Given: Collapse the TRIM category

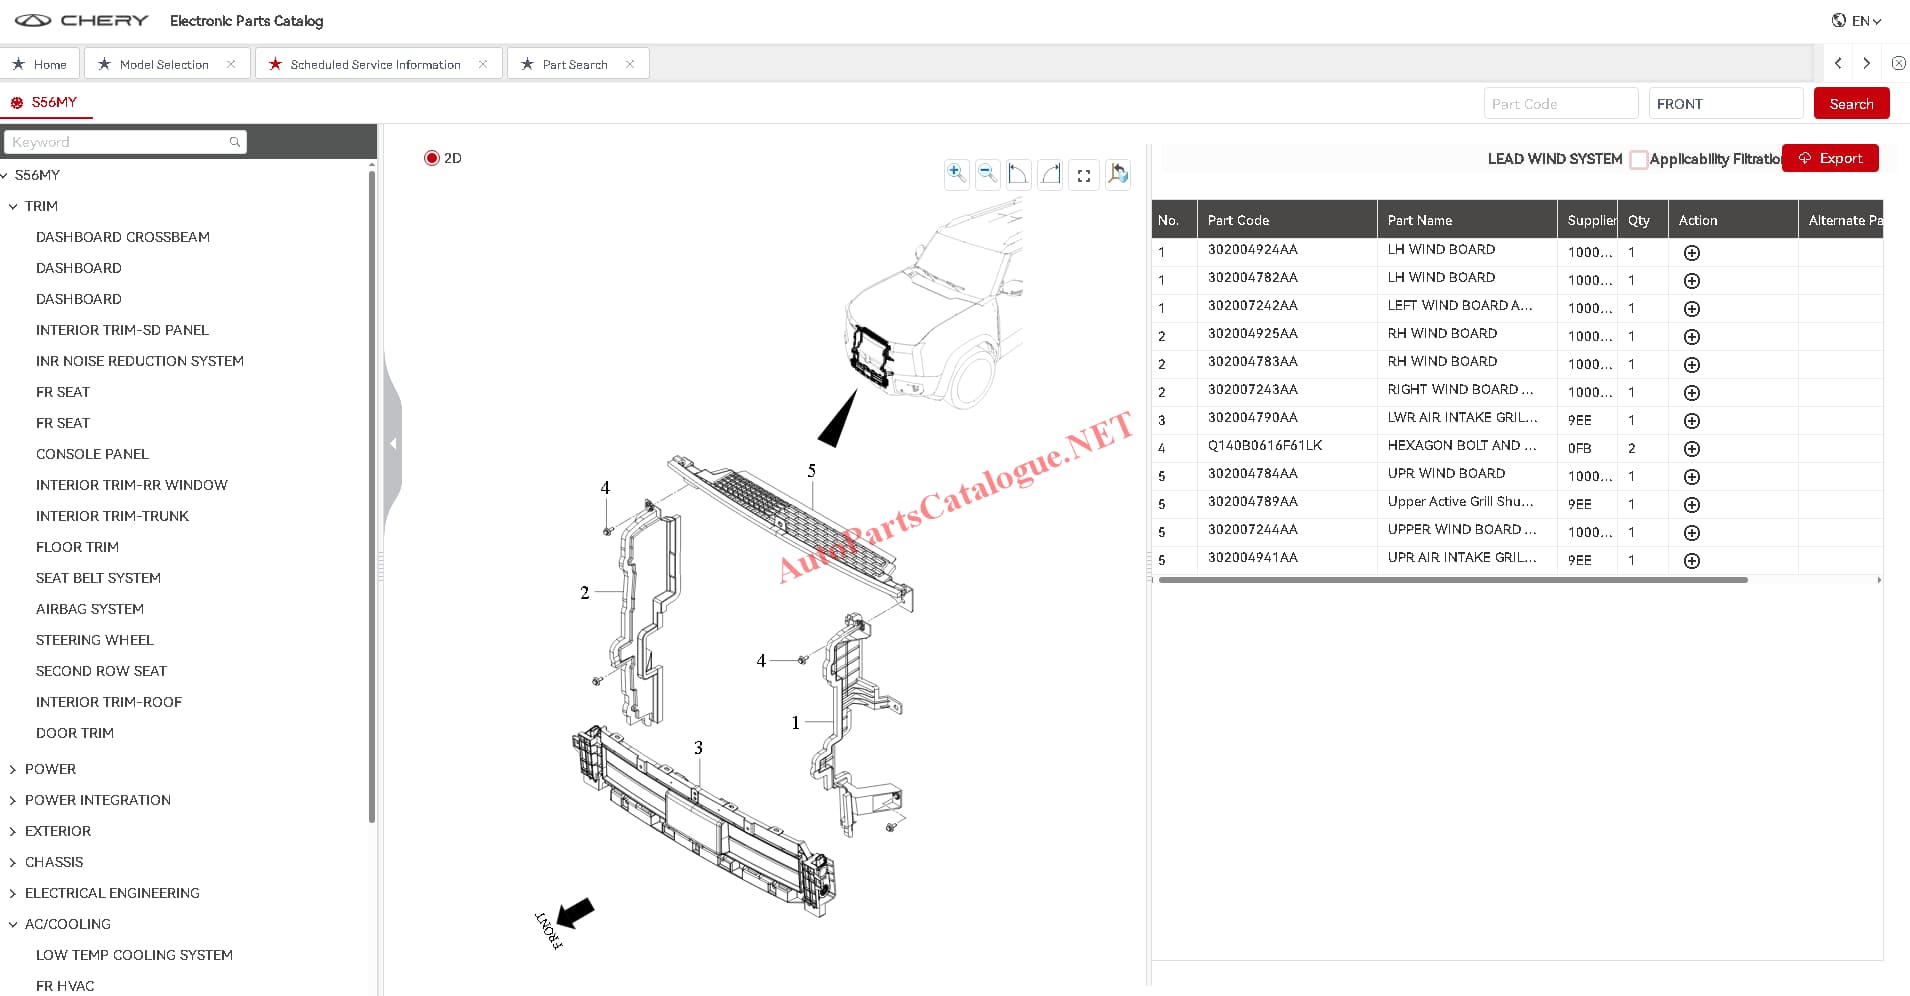Looking at the screenshot, I should [x=13, y=206].
